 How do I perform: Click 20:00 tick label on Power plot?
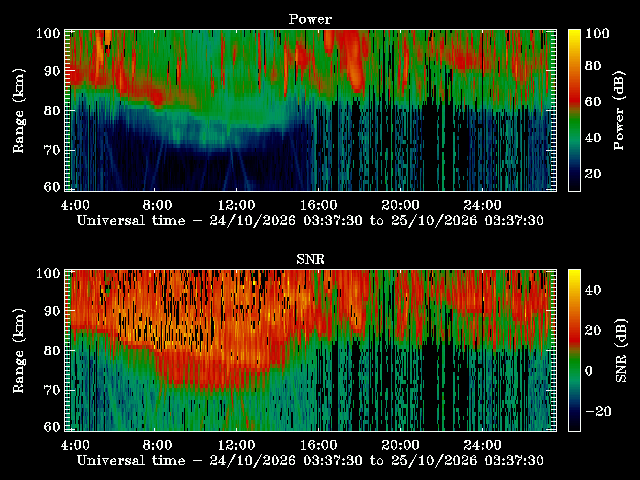[x=400, y=205]
